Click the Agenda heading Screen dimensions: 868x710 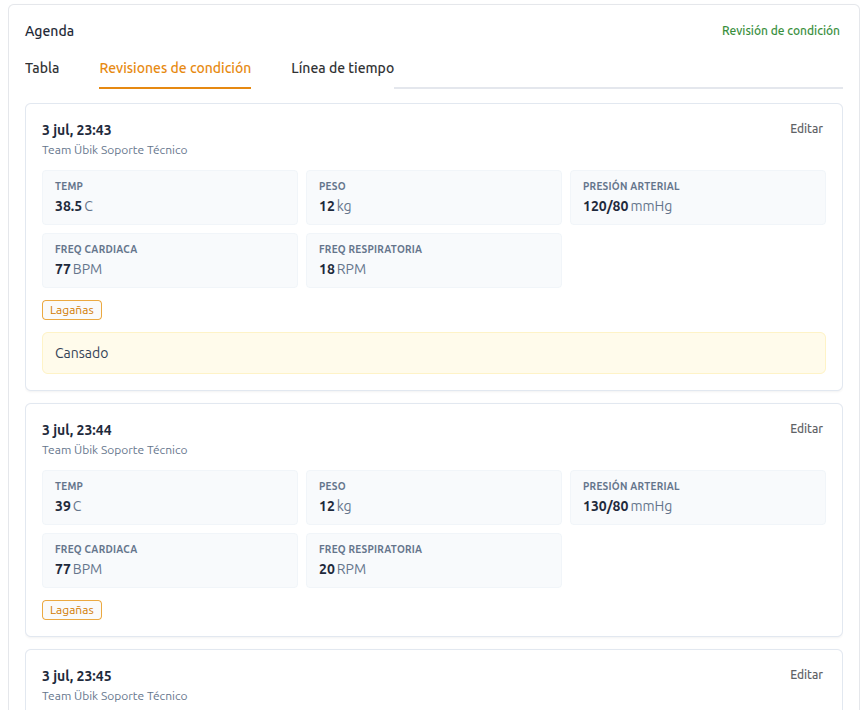click(49, 31)
